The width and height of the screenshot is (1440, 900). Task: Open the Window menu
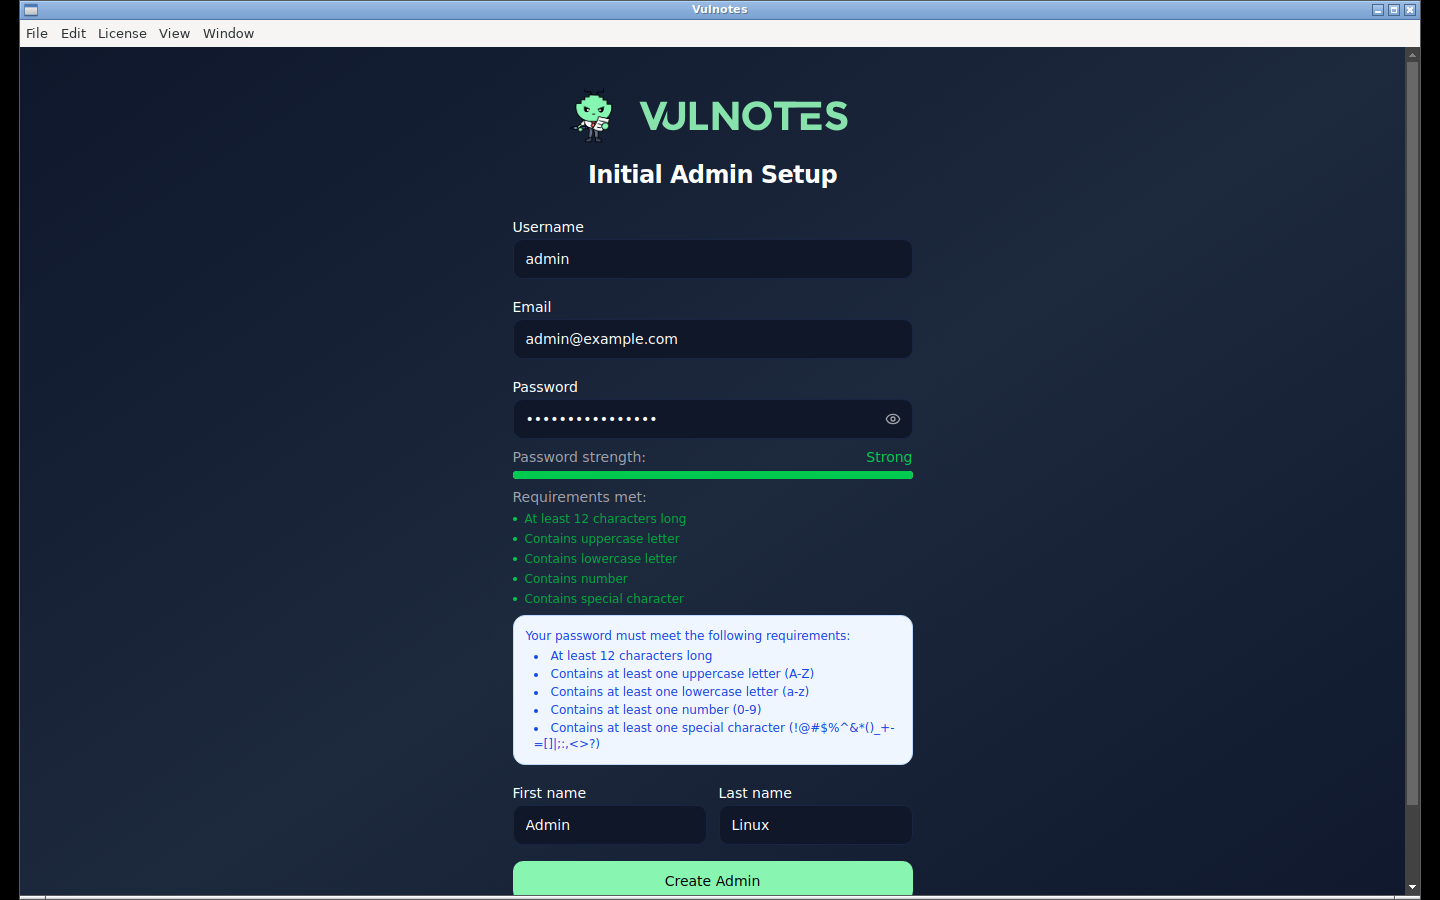point(228,33)
